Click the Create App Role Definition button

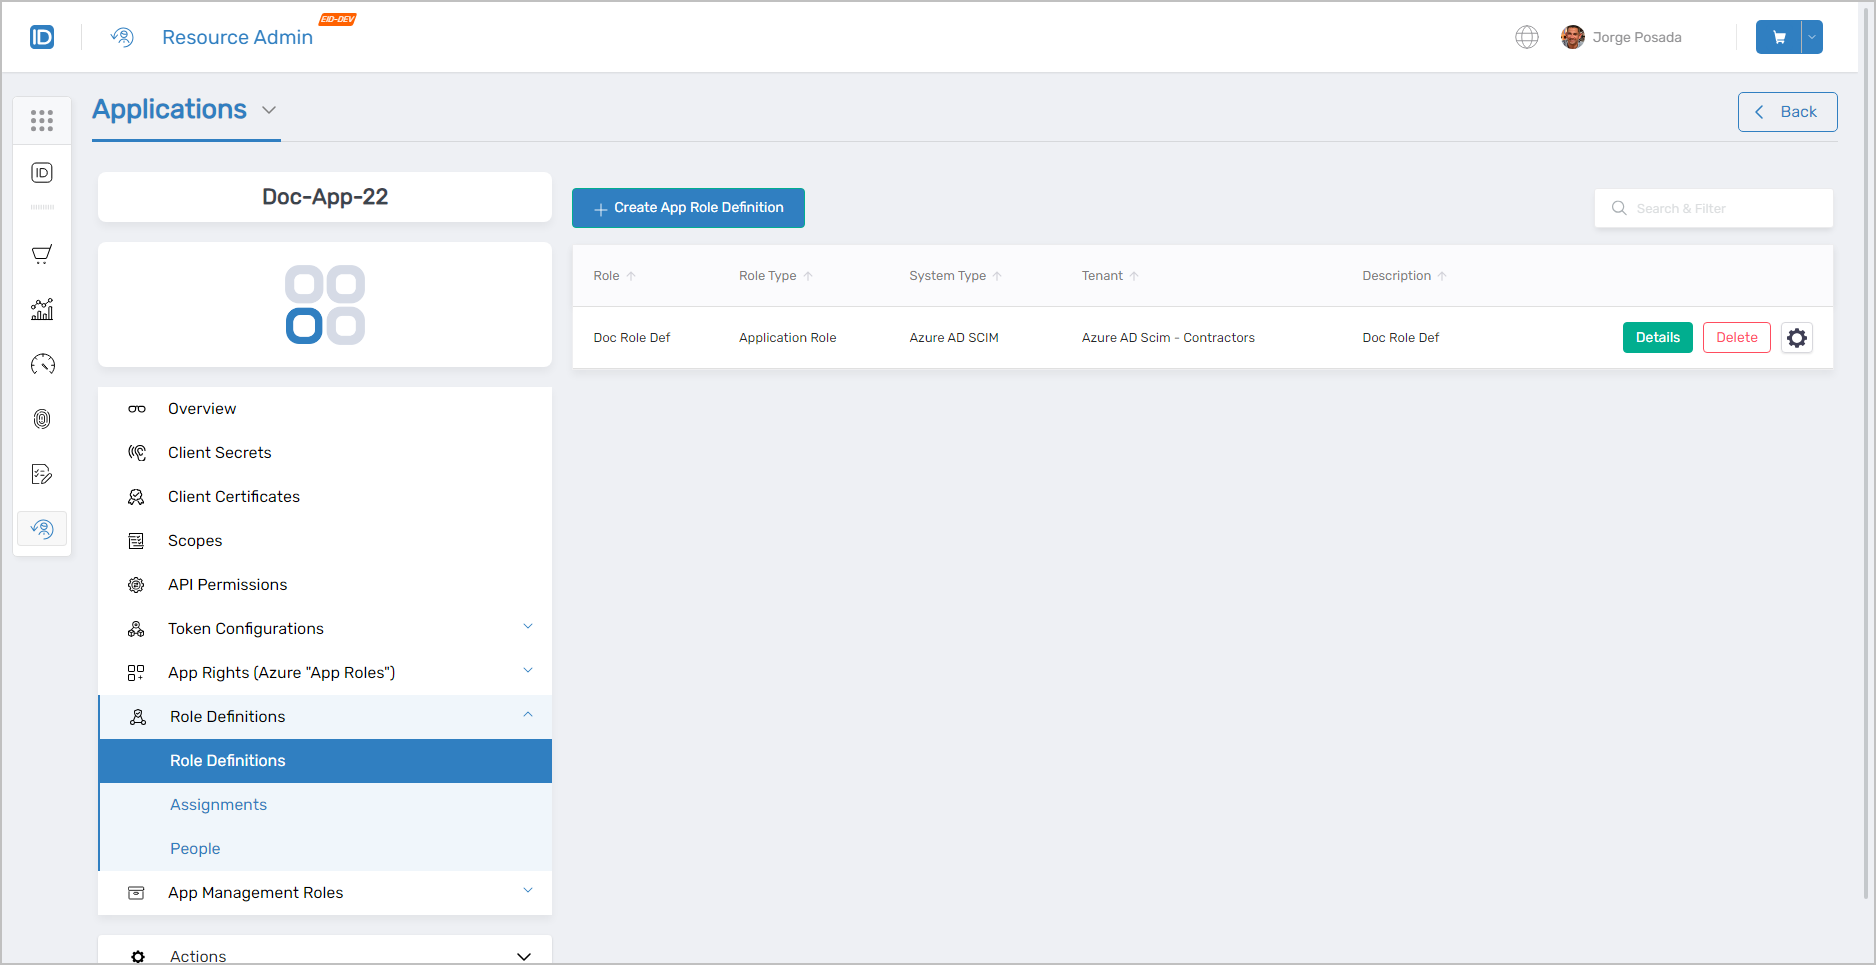688,208
